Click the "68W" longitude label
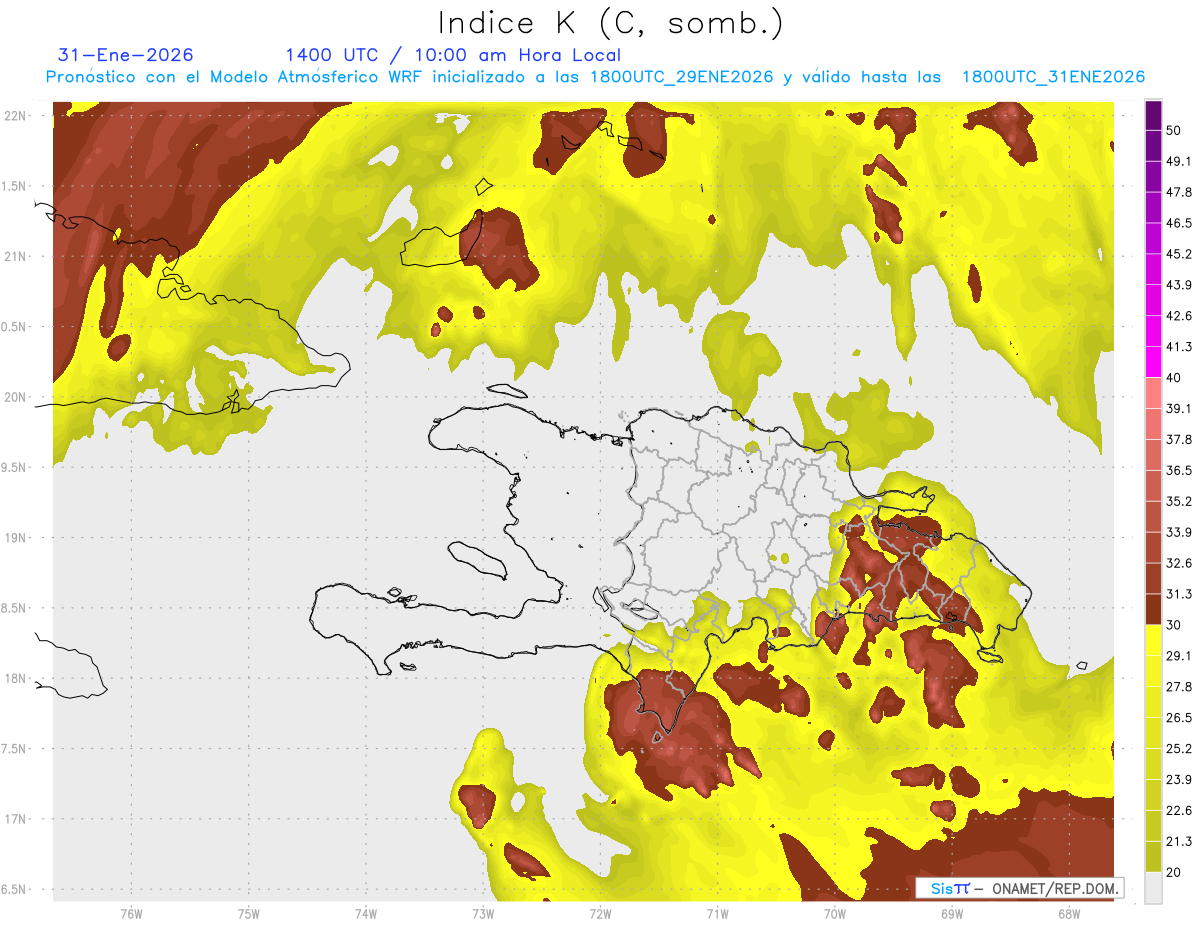Image resolution: width=1200 pixels, height=927 pixels. tap(1069, 913)
